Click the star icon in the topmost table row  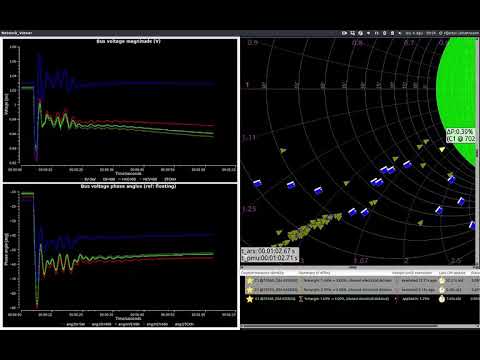[250, 281]
